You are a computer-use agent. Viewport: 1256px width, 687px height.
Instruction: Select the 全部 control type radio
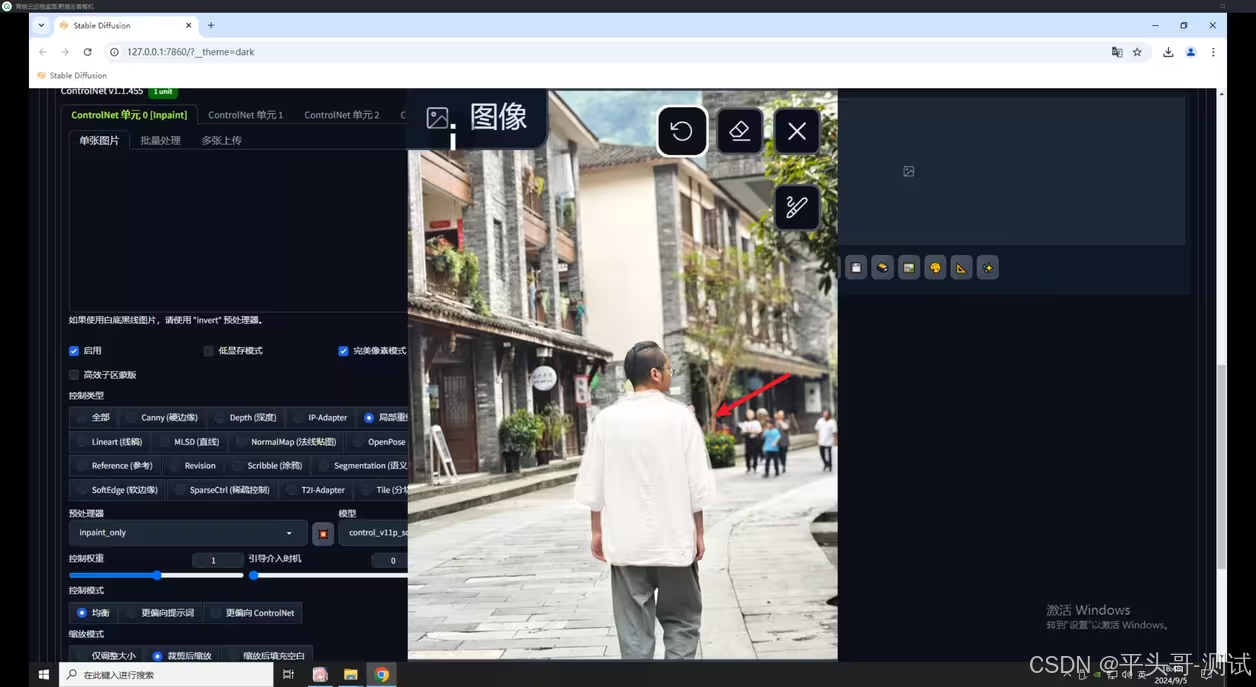[x=94, y=417]
